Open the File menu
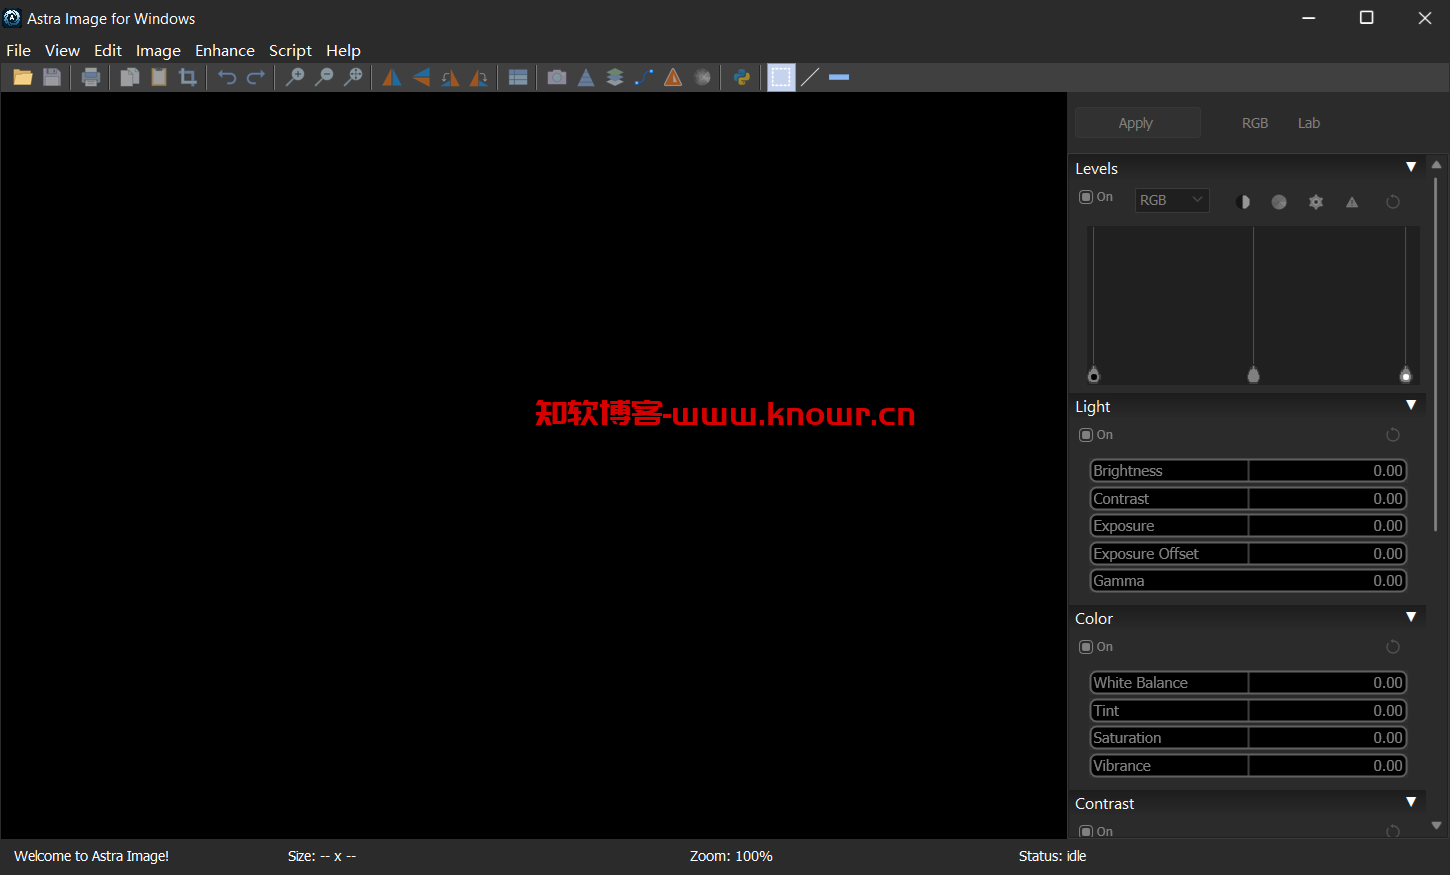This screenshot has height=875, width=1450. coord(18,50)
